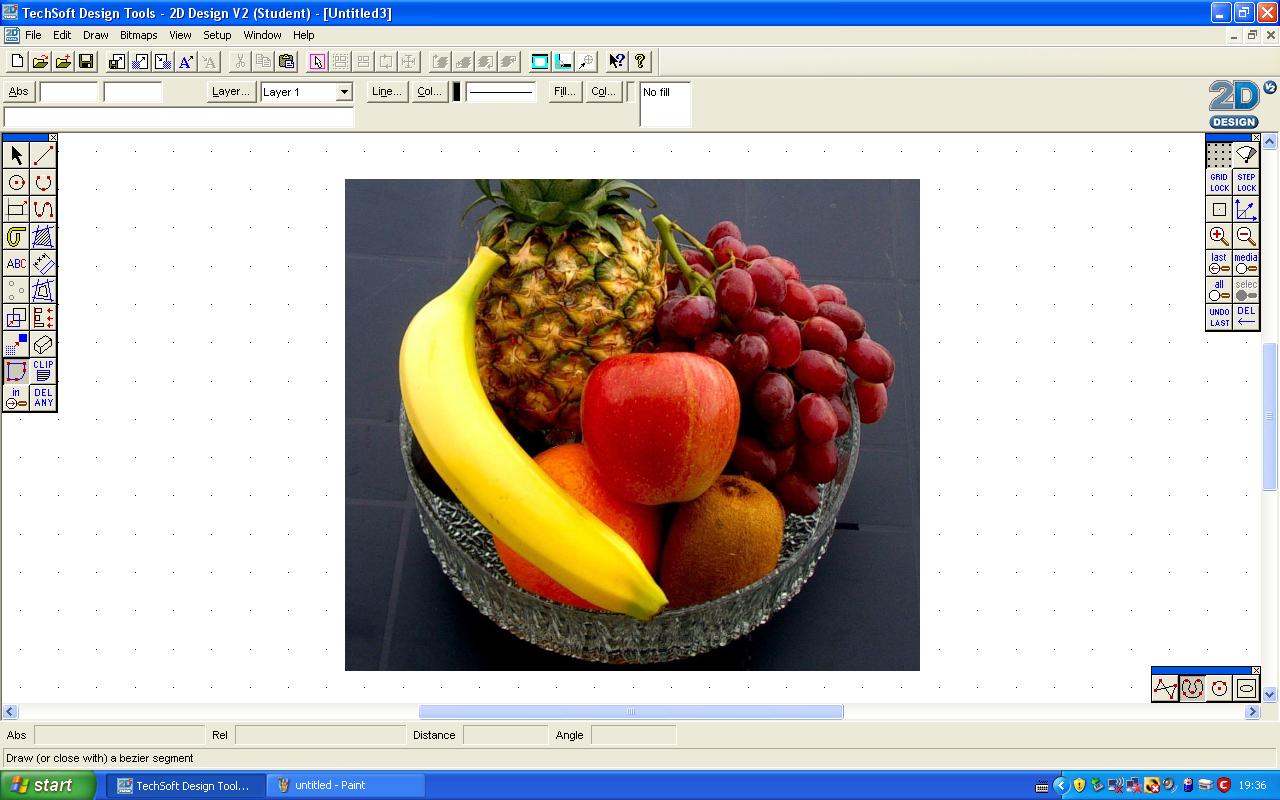Viewport: 1280px width, 800px height.
Task: Open the line style preview selector
Action: tap(501, 92)
